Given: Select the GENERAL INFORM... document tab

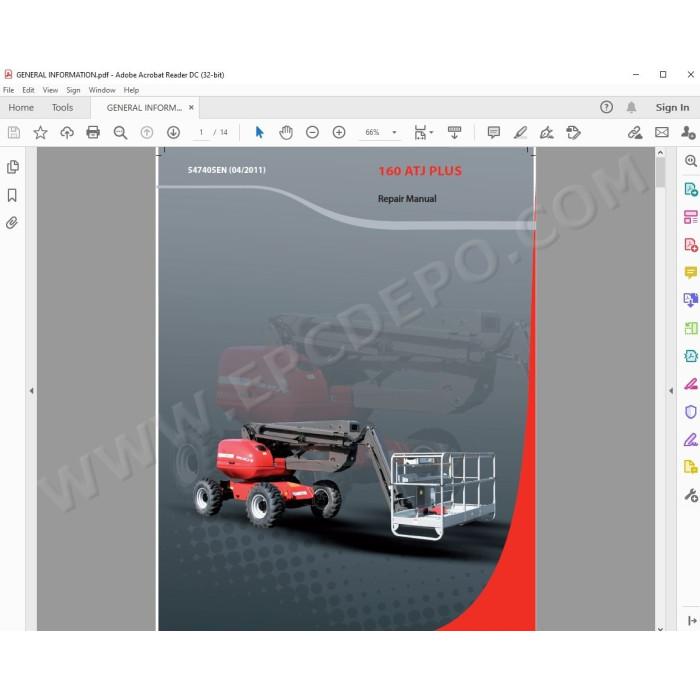Looking at the screenshot, I should [x=144, y=108].
